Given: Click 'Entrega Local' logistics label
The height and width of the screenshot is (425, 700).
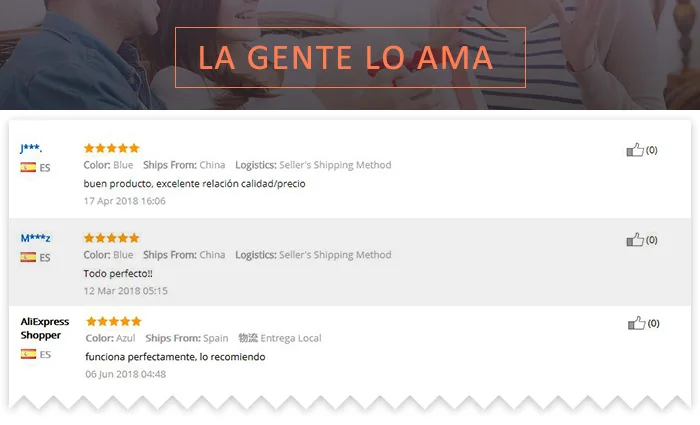Looking at the screenshot, I should coord(291,338).
